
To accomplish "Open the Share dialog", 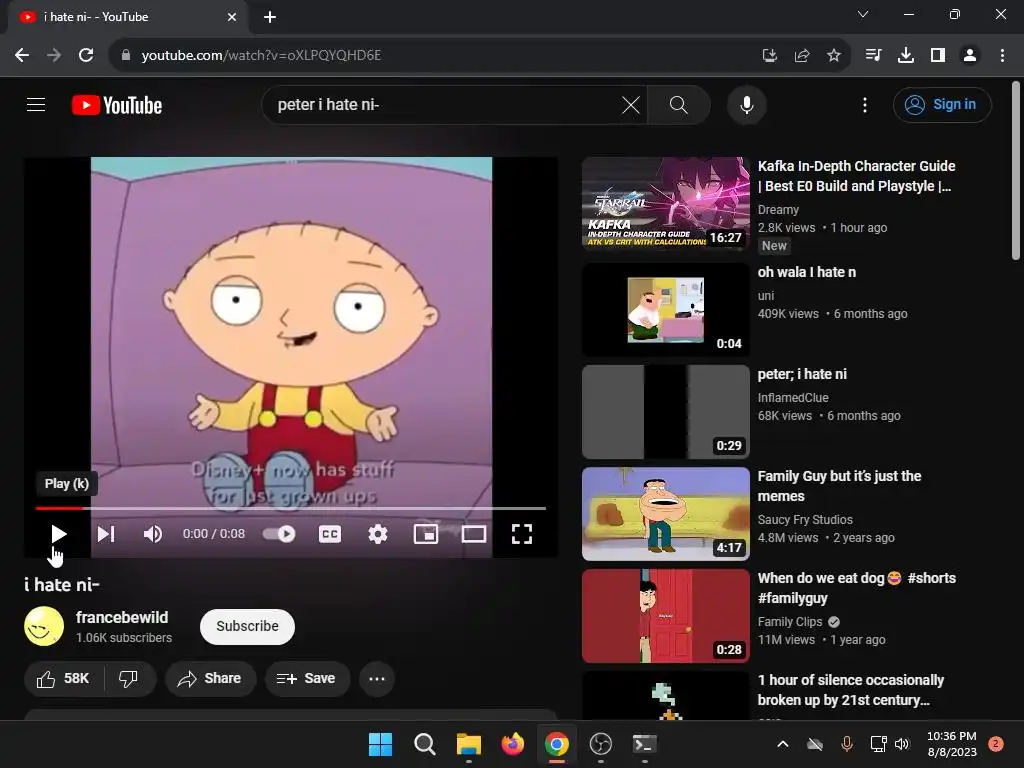I will pyautogui.click(x=210, y=679).
